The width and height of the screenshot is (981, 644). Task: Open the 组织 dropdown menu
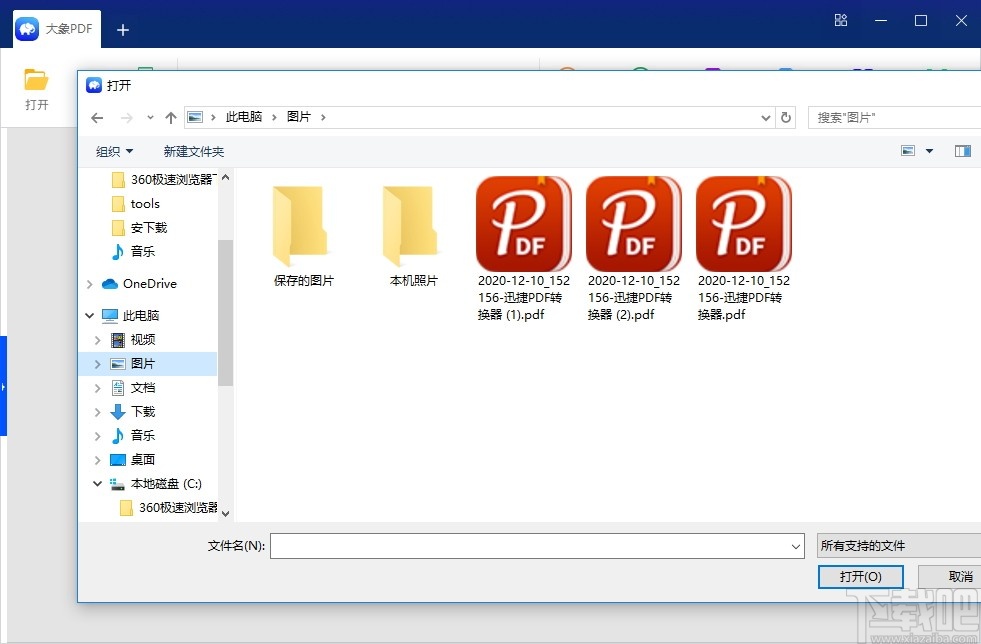(x=113, y=150)
